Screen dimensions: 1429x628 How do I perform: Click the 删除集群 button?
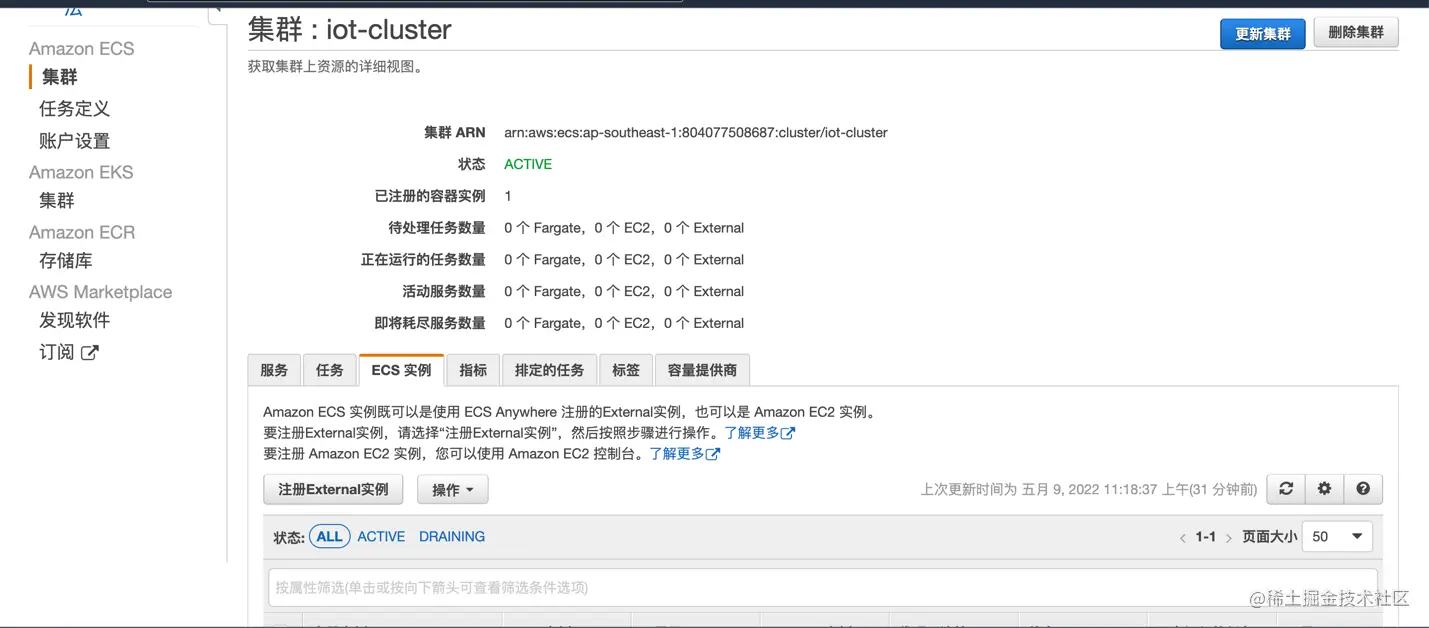(1356, 33)
